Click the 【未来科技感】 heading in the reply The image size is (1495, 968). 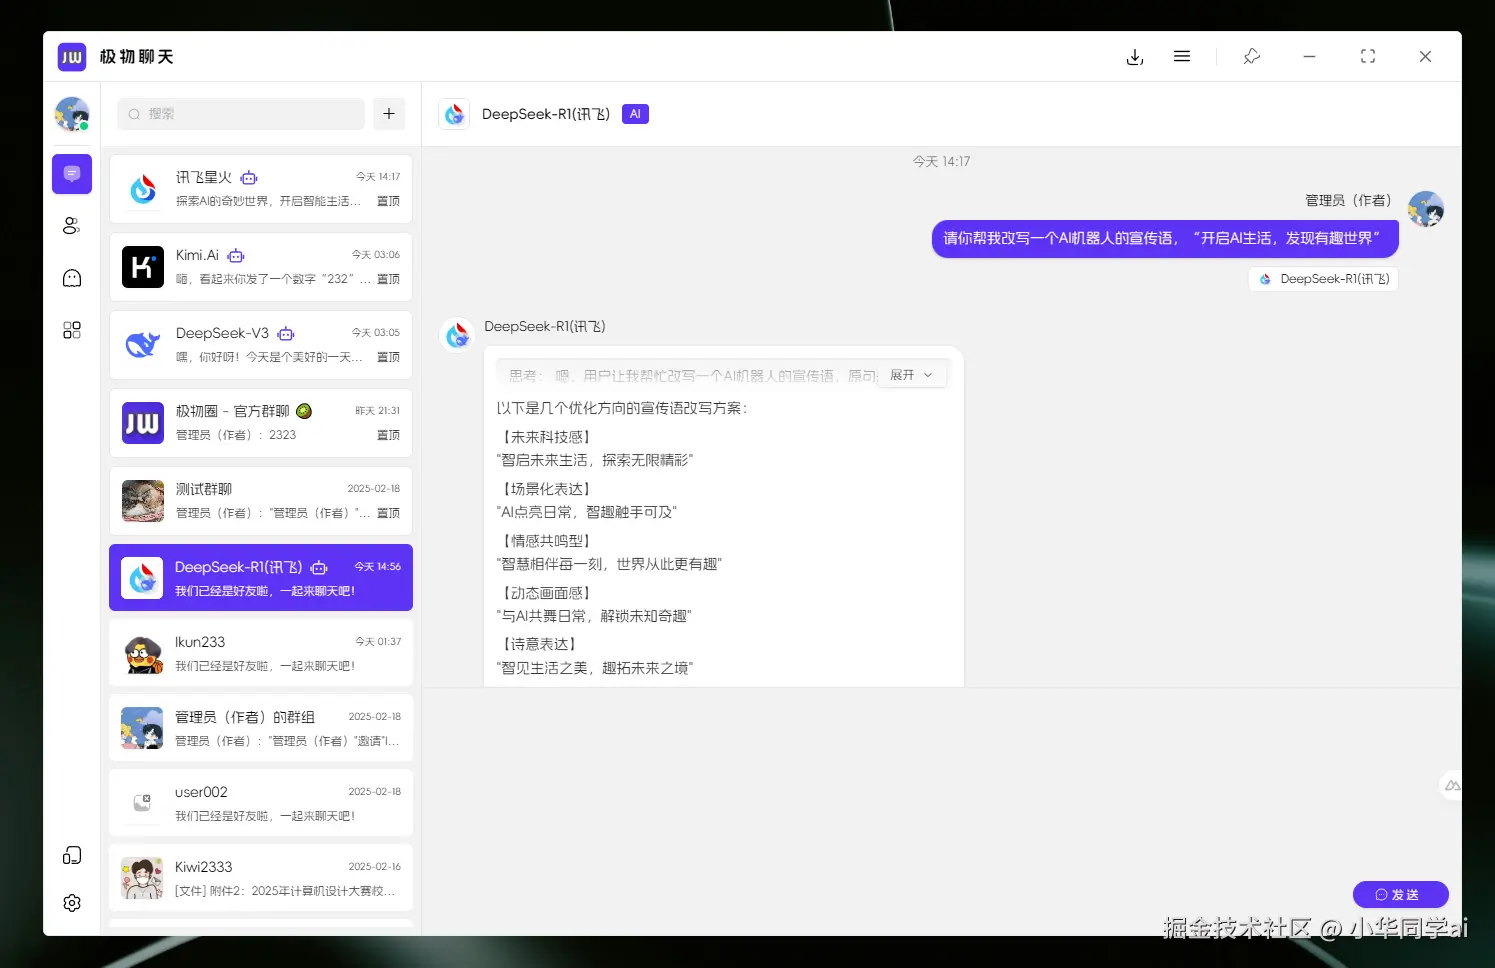547,437
